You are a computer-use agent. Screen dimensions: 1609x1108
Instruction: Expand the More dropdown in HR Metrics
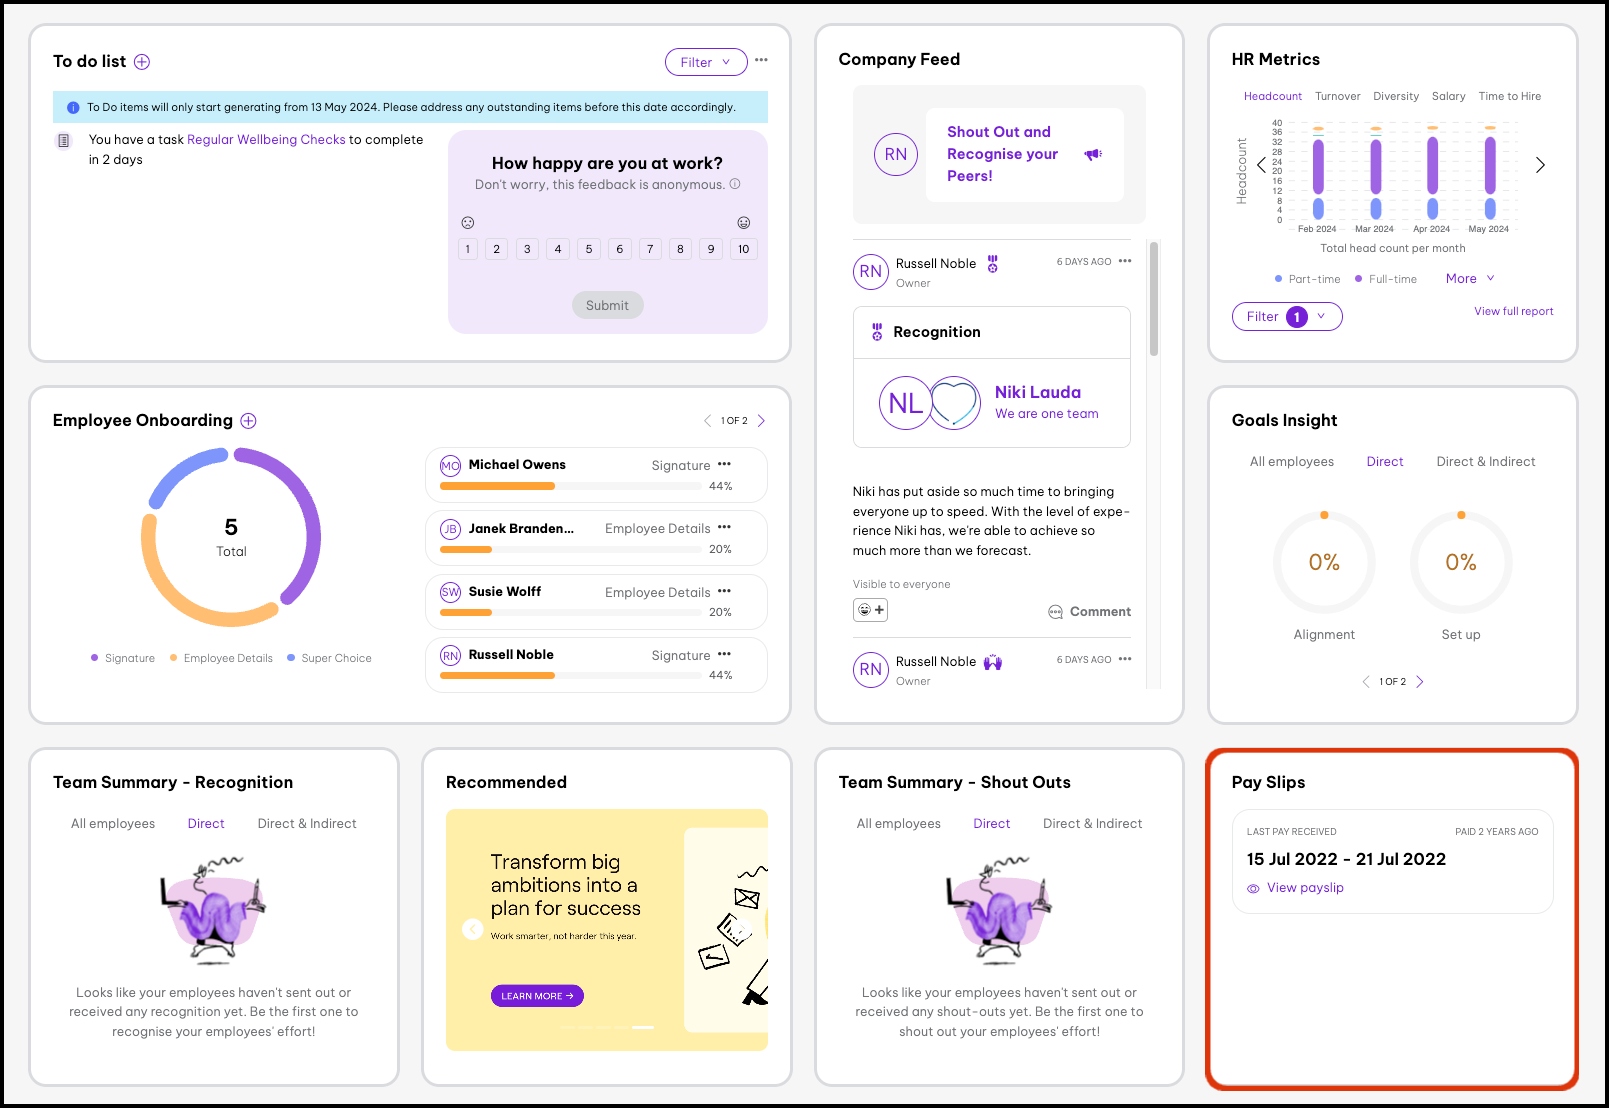coord(1469,279)
